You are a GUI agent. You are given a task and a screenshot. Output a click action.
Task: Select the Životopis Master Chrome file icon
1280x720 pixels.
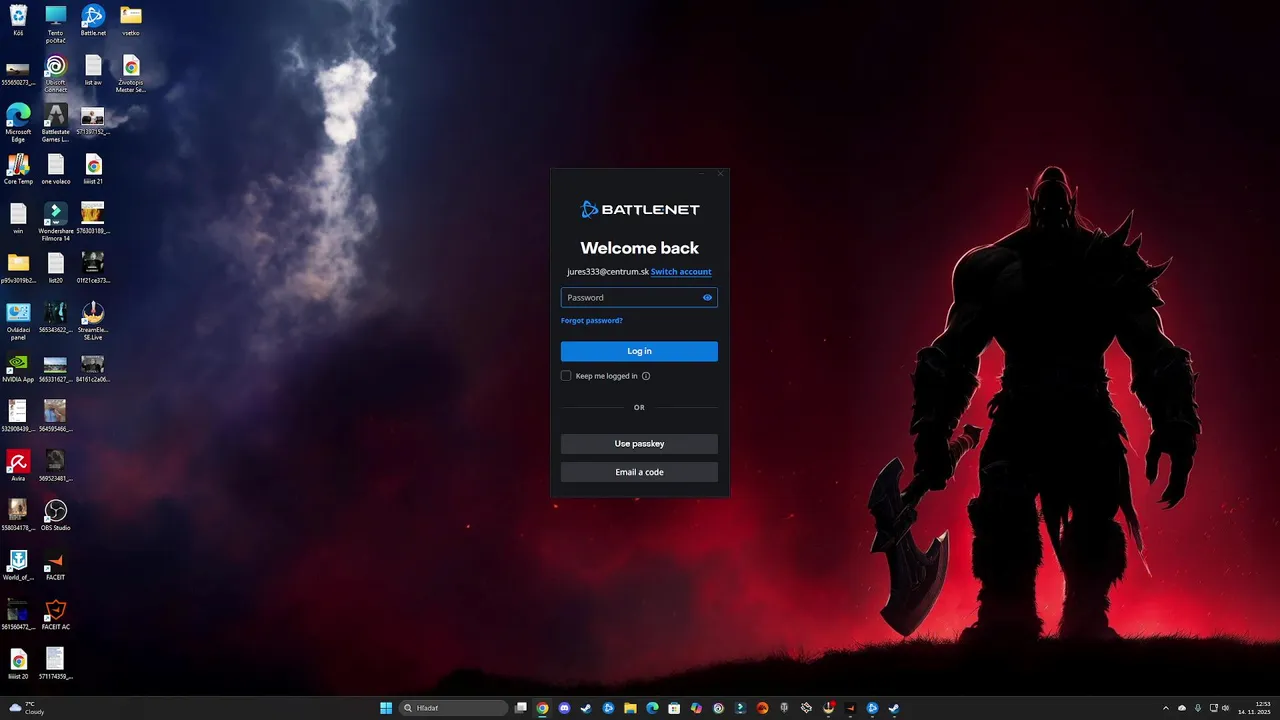[x=130, y=74]
